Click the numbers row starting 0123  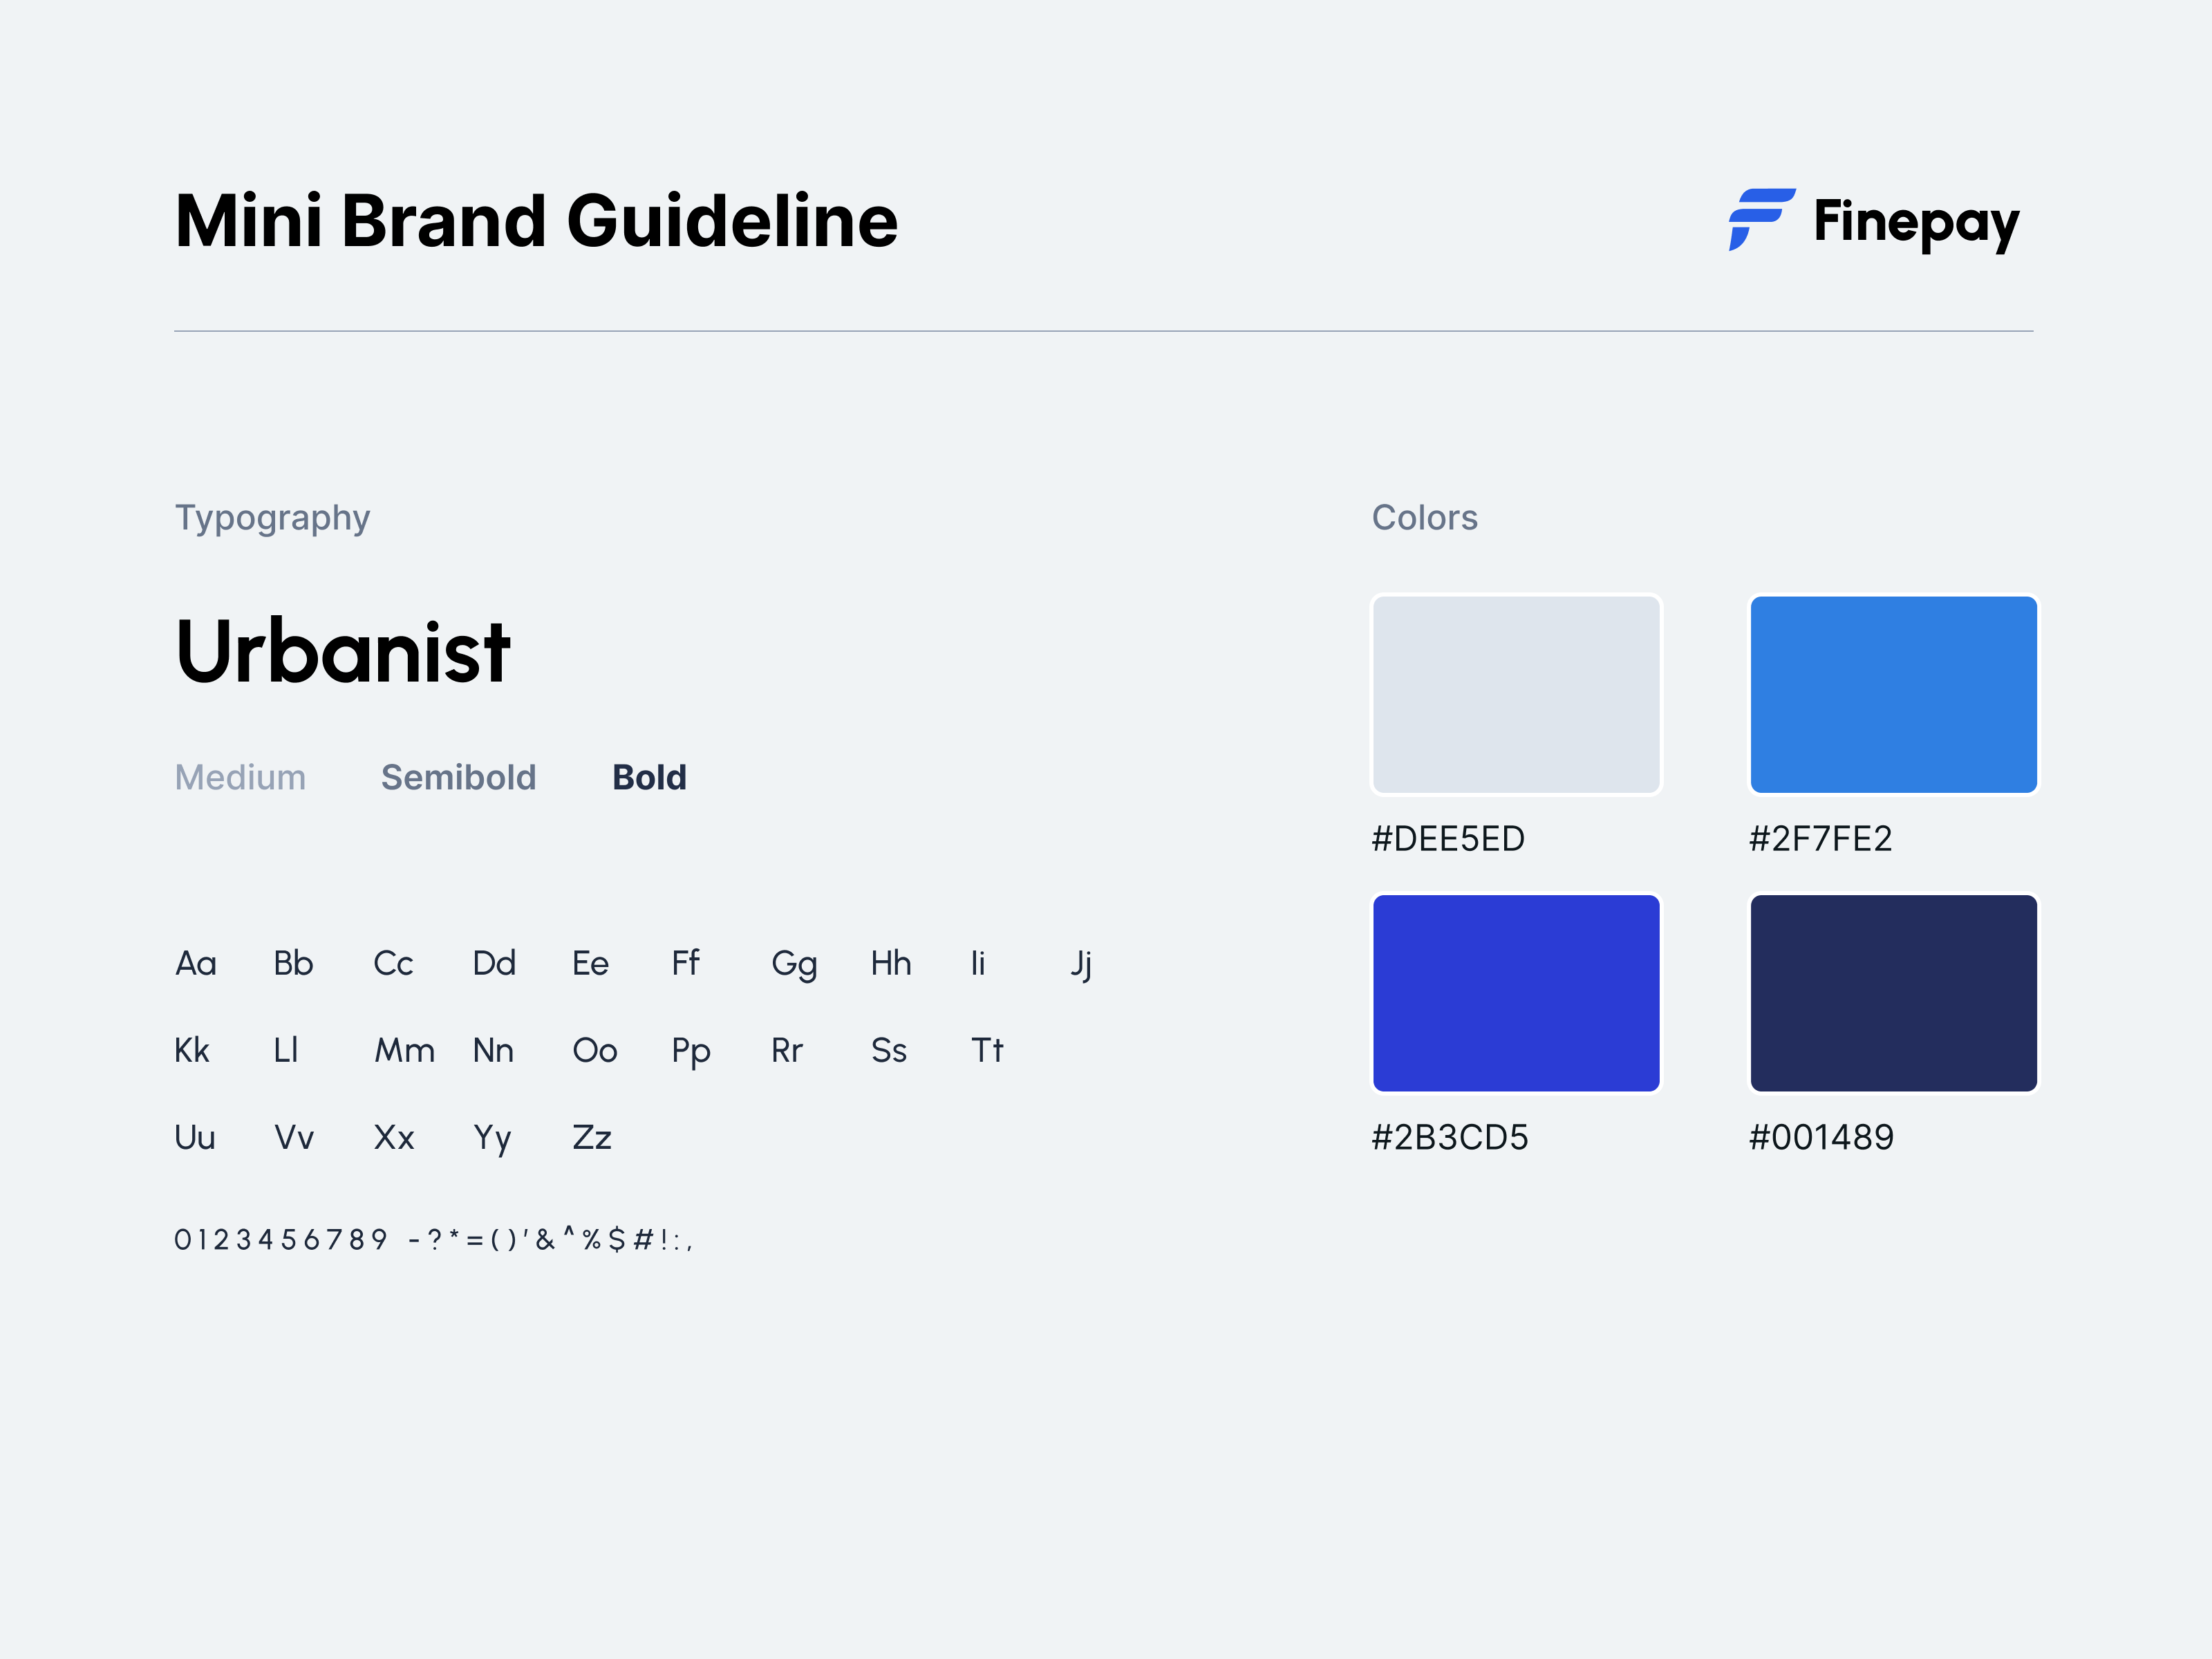(x=435, y=1238)
